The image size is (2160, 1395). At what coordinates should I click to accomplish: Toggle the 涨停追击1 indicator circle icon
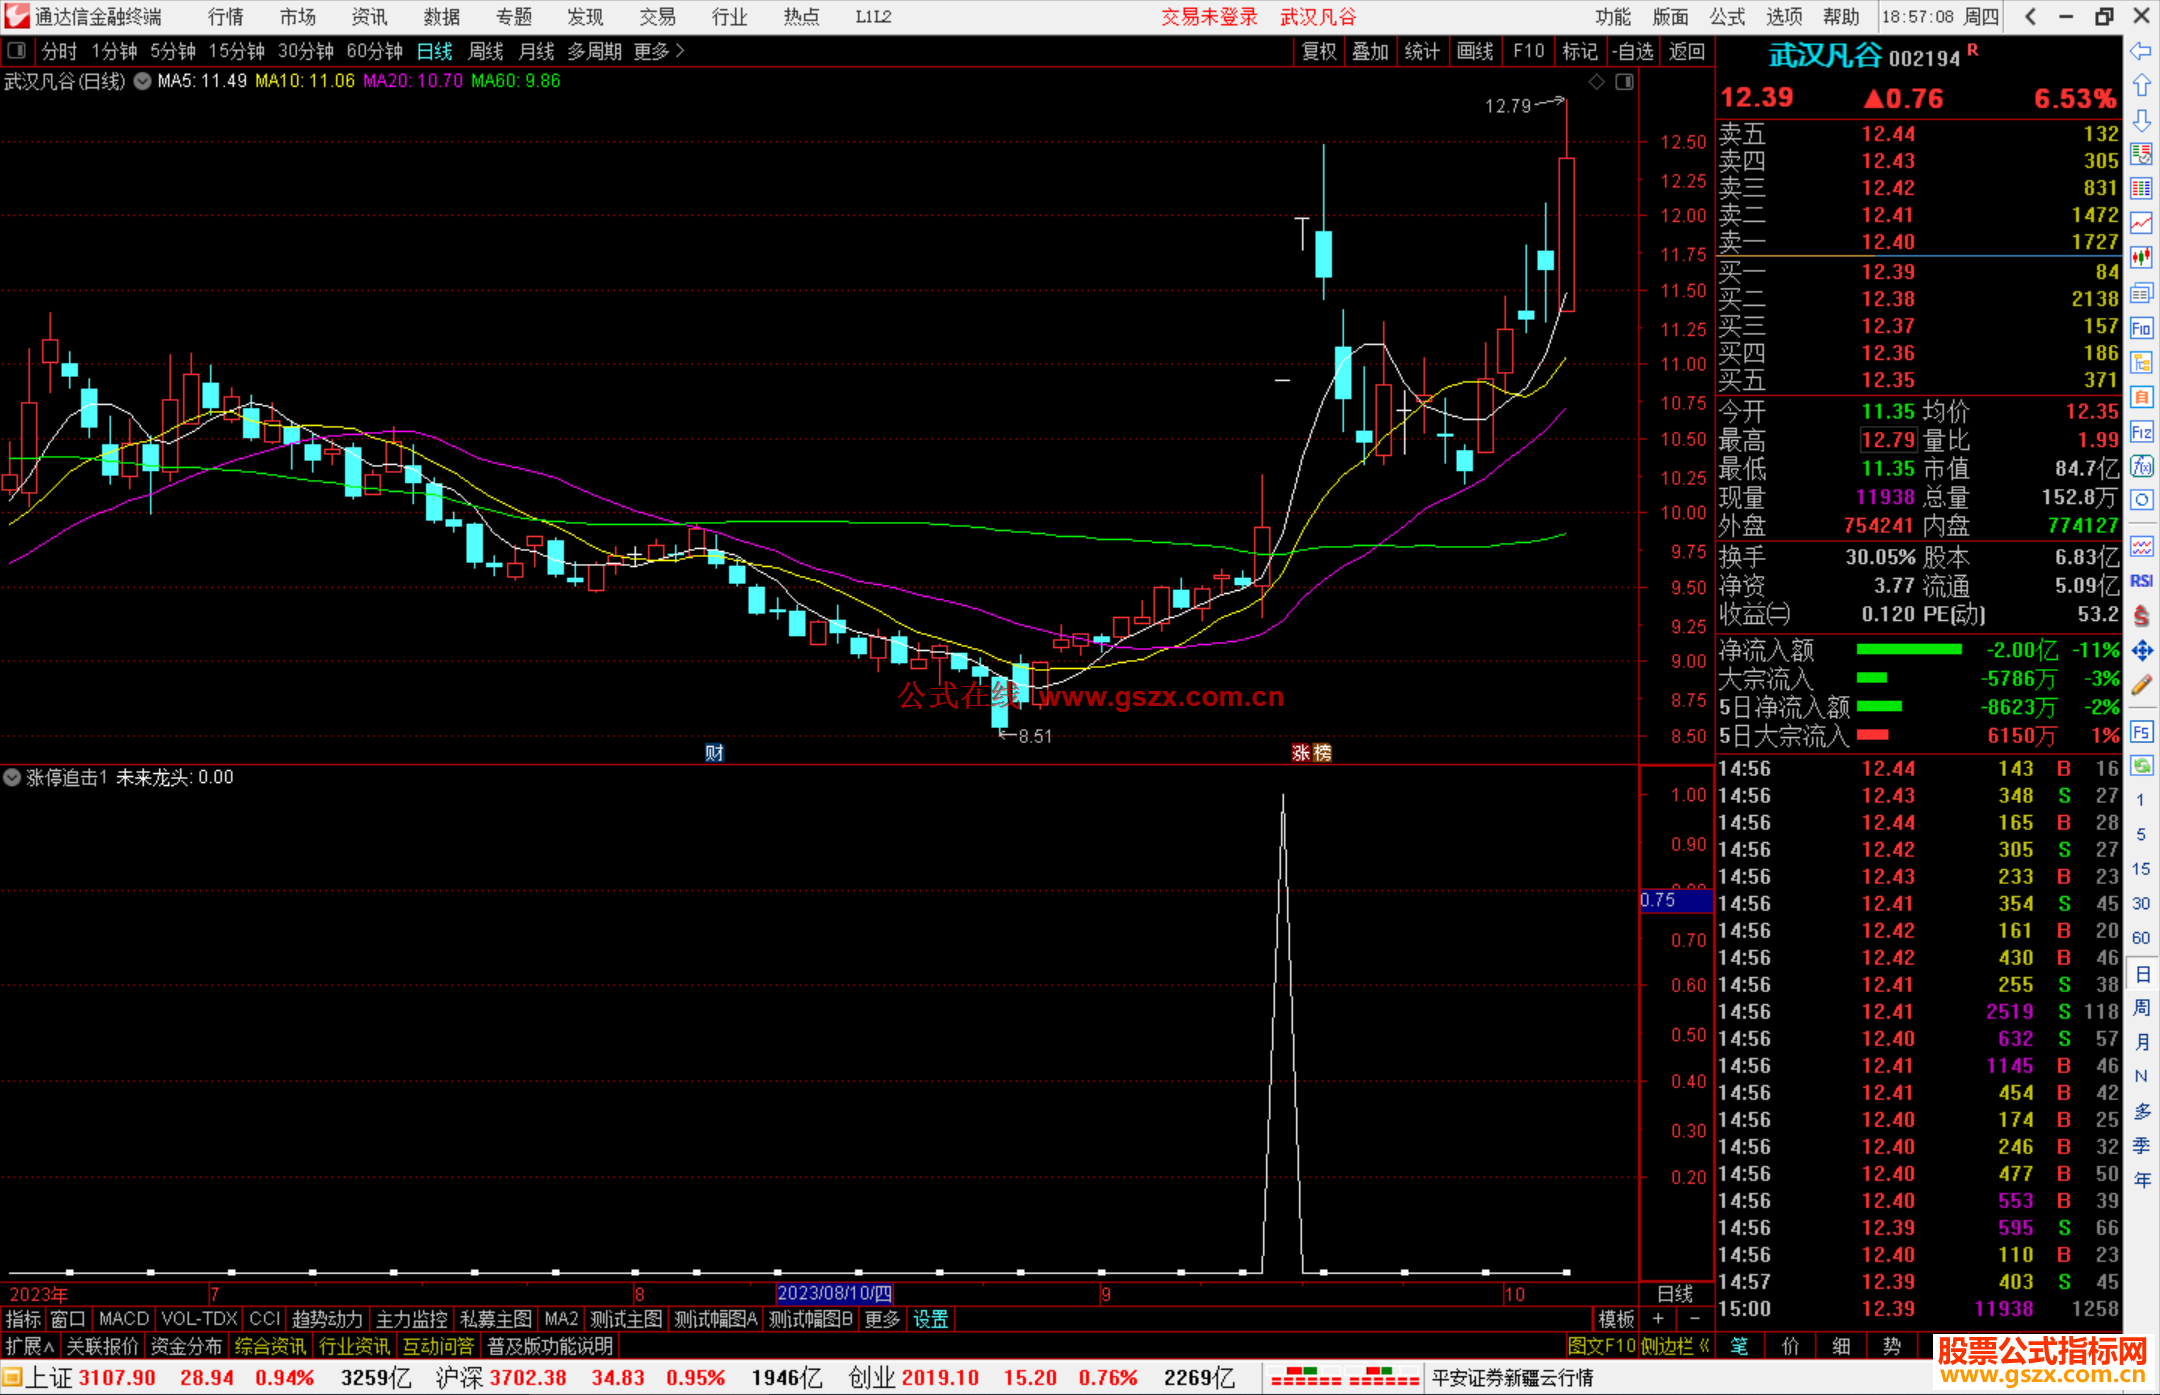tap(12, 777)
